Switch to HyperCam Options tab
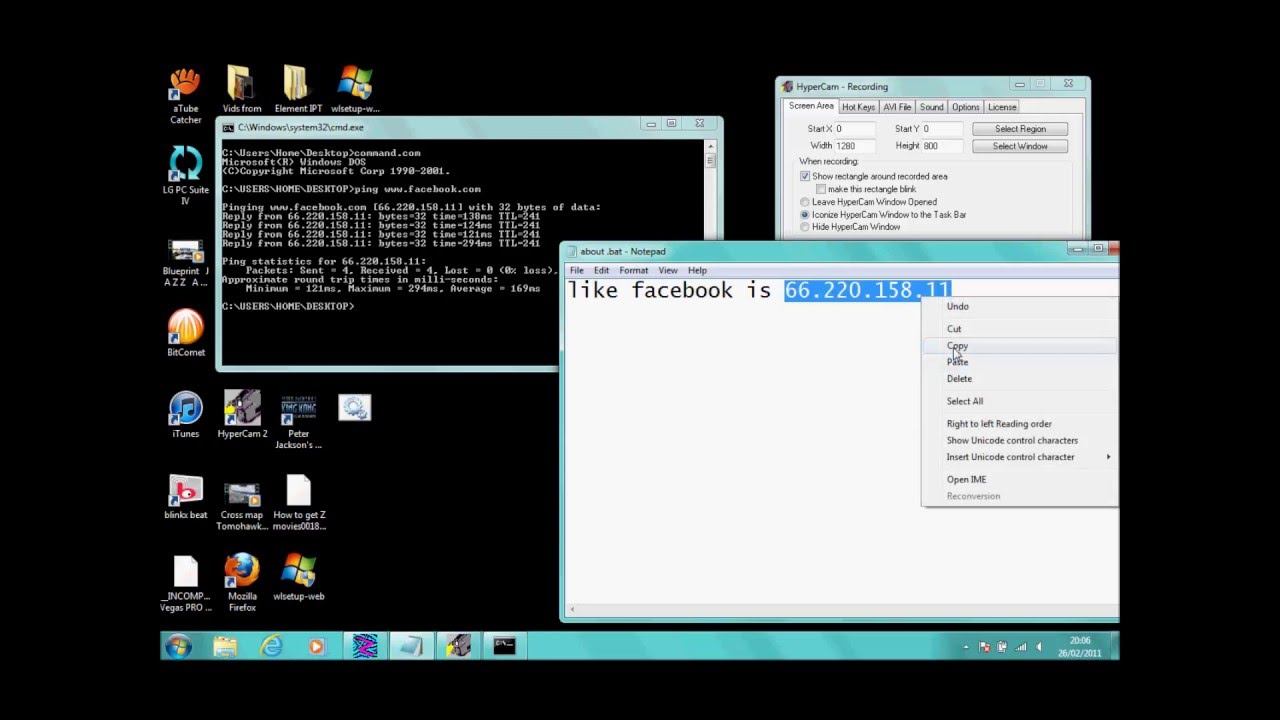Screen dimensions: 1280x720 click(966, 107)
